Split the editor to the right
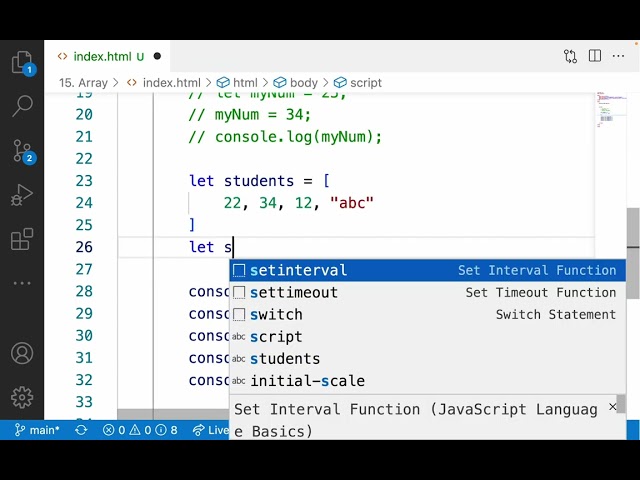This screenshot has width=640, height=480. 595,56
